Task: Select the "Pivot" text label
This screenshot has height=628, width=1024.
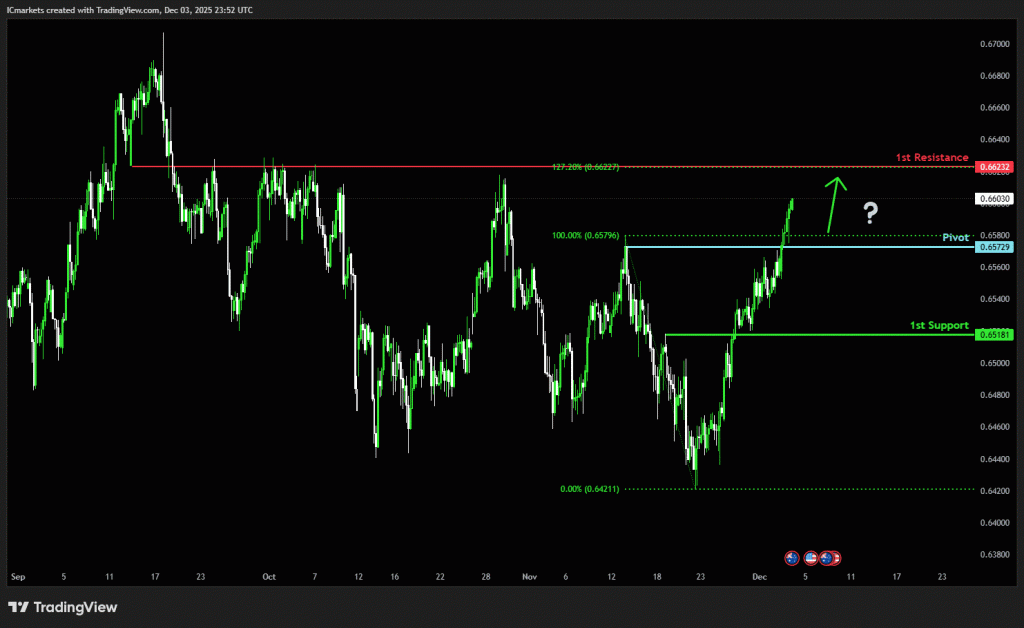Action: pyautogui.click(x=955, y=238)
